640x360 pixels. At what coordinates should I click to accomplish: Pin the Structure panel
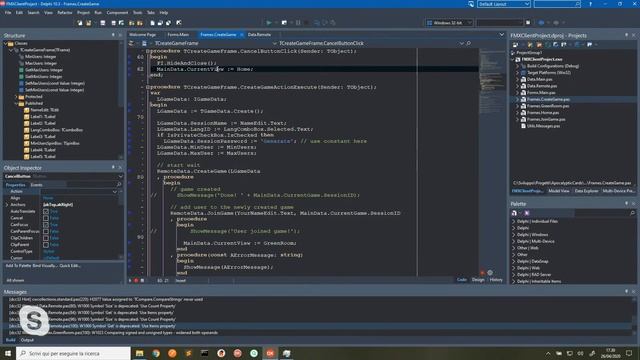(113, 36)
